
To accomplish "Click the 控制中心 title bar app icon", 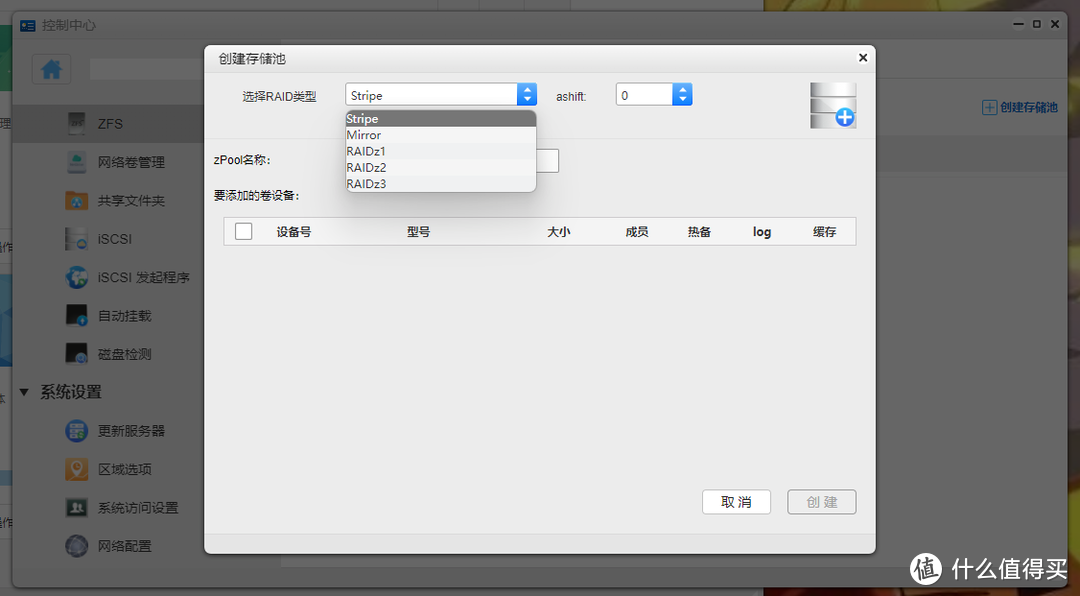I will click(28, 25).
